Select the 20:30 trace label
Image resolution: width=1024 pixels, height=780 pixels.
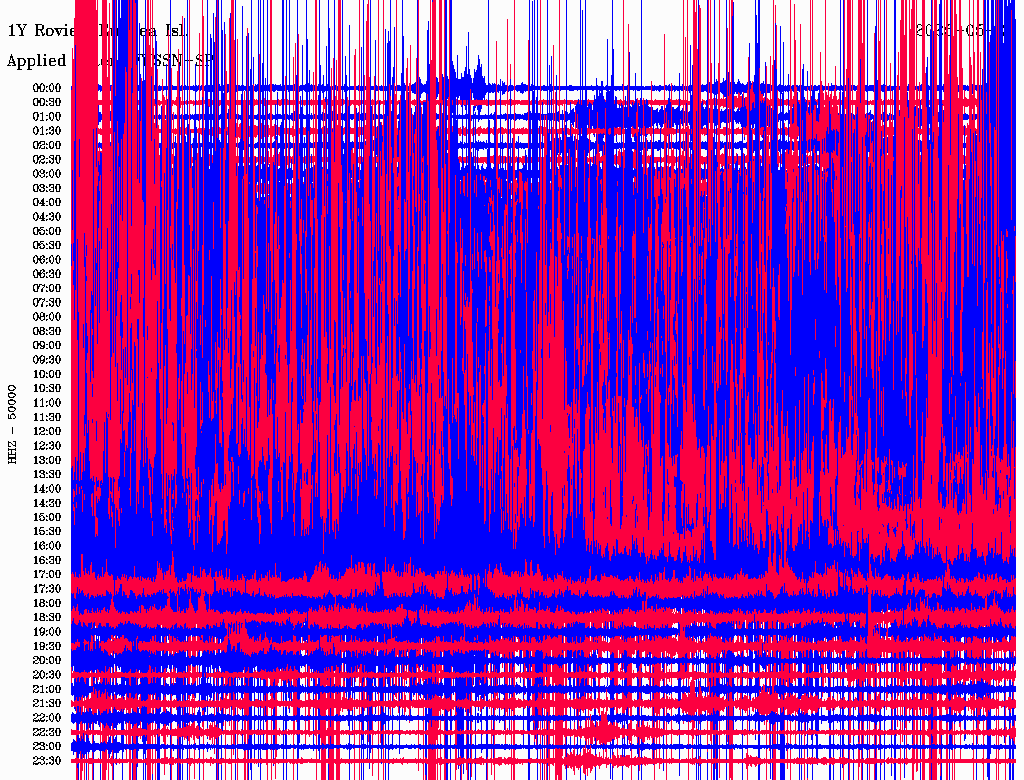click(x=47, y=675)
